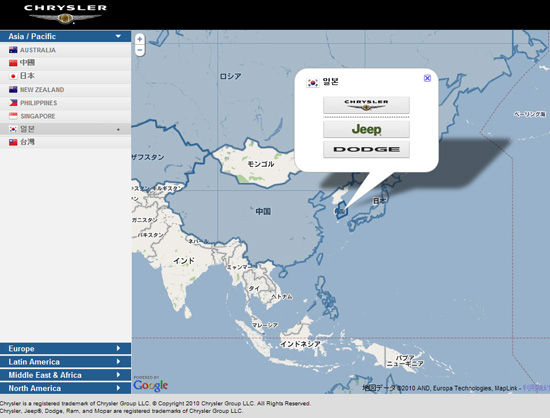This screenshot has height=418, width=550.
Task: Expand the Middle East & Africa region
Action: [x=66, y=375]
